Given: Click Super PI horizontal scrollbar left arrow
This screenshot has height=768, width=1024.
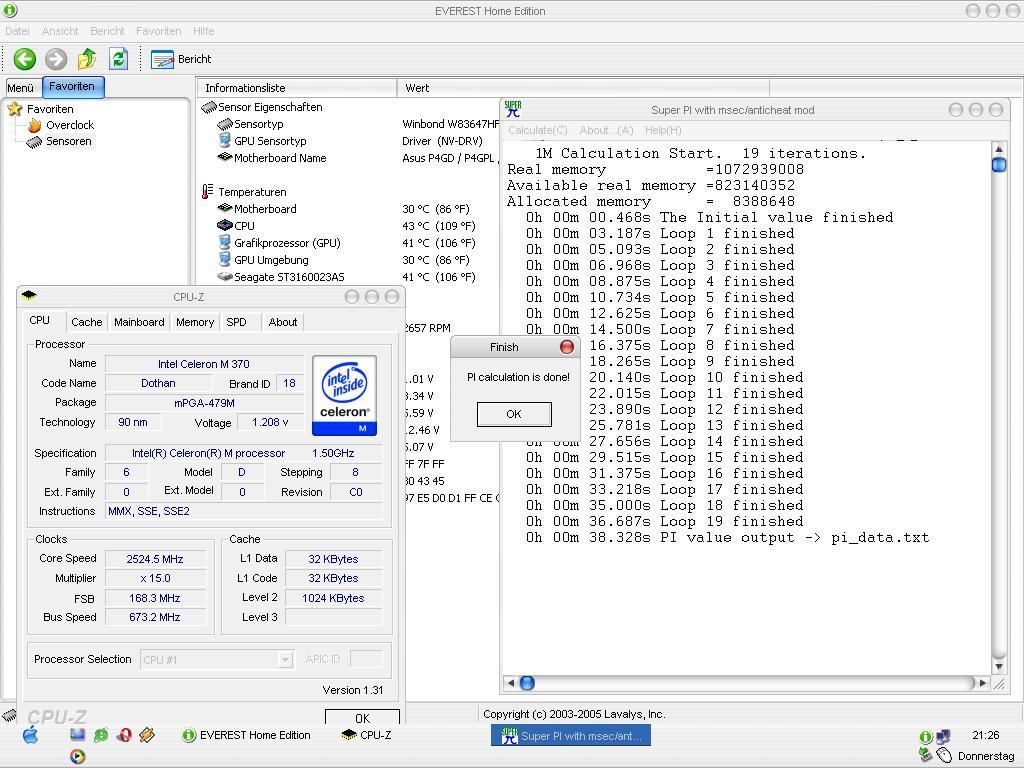Looking at the screenshot, I should (511, 683).
